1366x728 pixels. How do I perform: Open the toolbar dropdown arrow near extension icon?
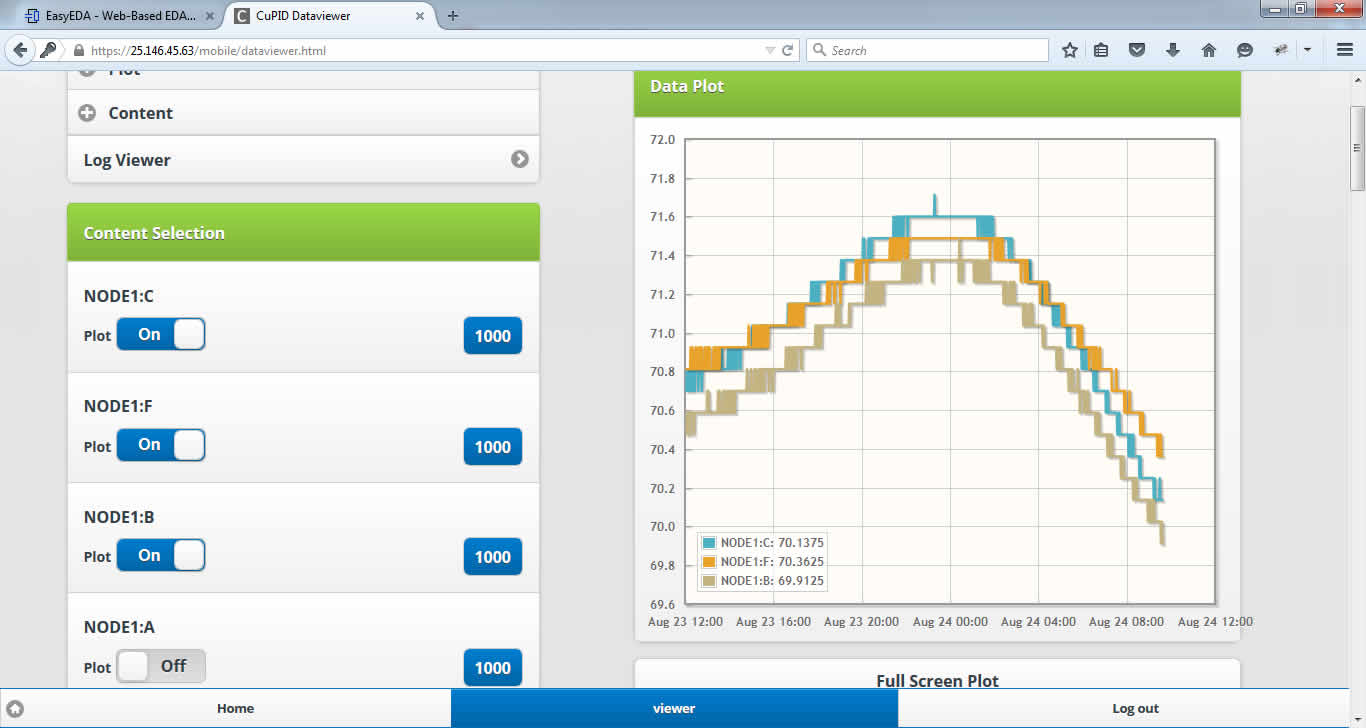pos(1307,50)
